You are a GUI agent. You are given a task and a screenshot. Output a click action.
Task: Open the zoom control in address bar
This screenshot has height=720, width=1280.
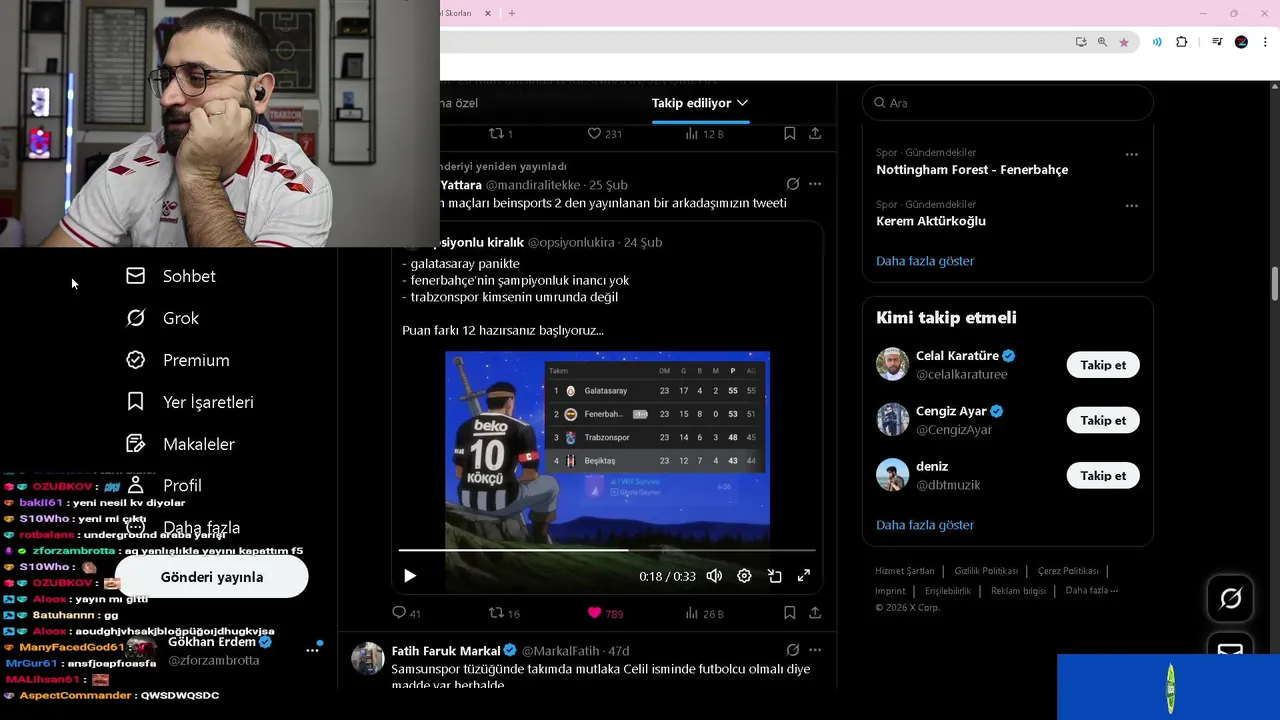click(1102, 42)
